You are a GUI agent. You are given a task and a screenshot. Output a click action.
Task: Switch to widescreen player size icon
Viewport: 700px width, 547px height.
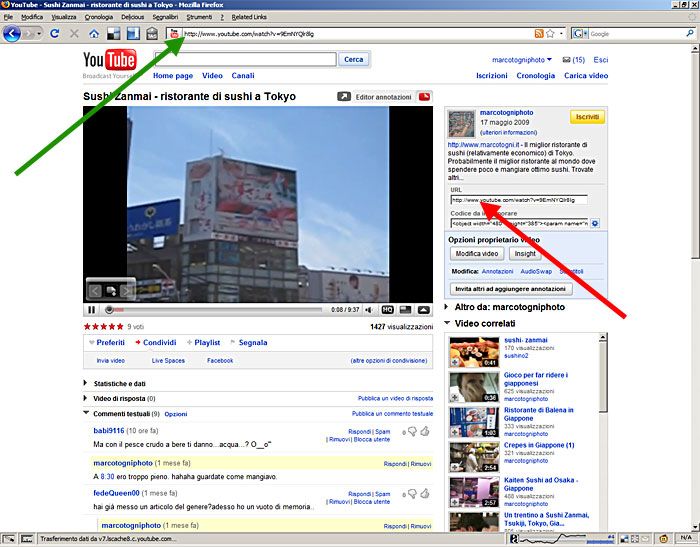[405, 309]
